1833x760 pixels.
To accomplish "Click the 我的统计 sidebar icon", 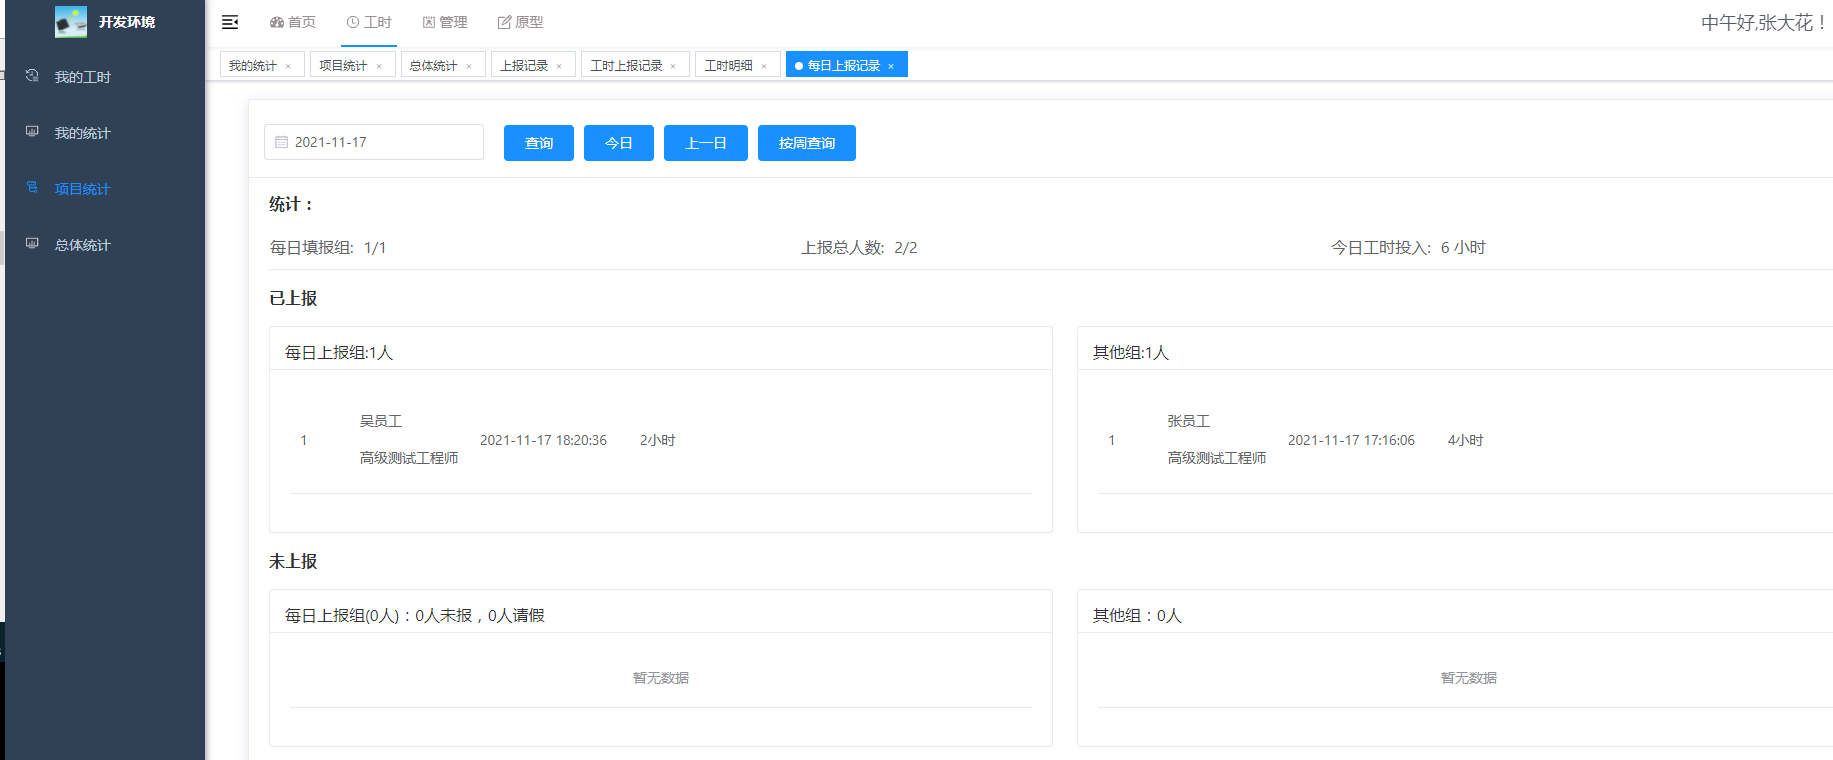I will pos(32,132).
